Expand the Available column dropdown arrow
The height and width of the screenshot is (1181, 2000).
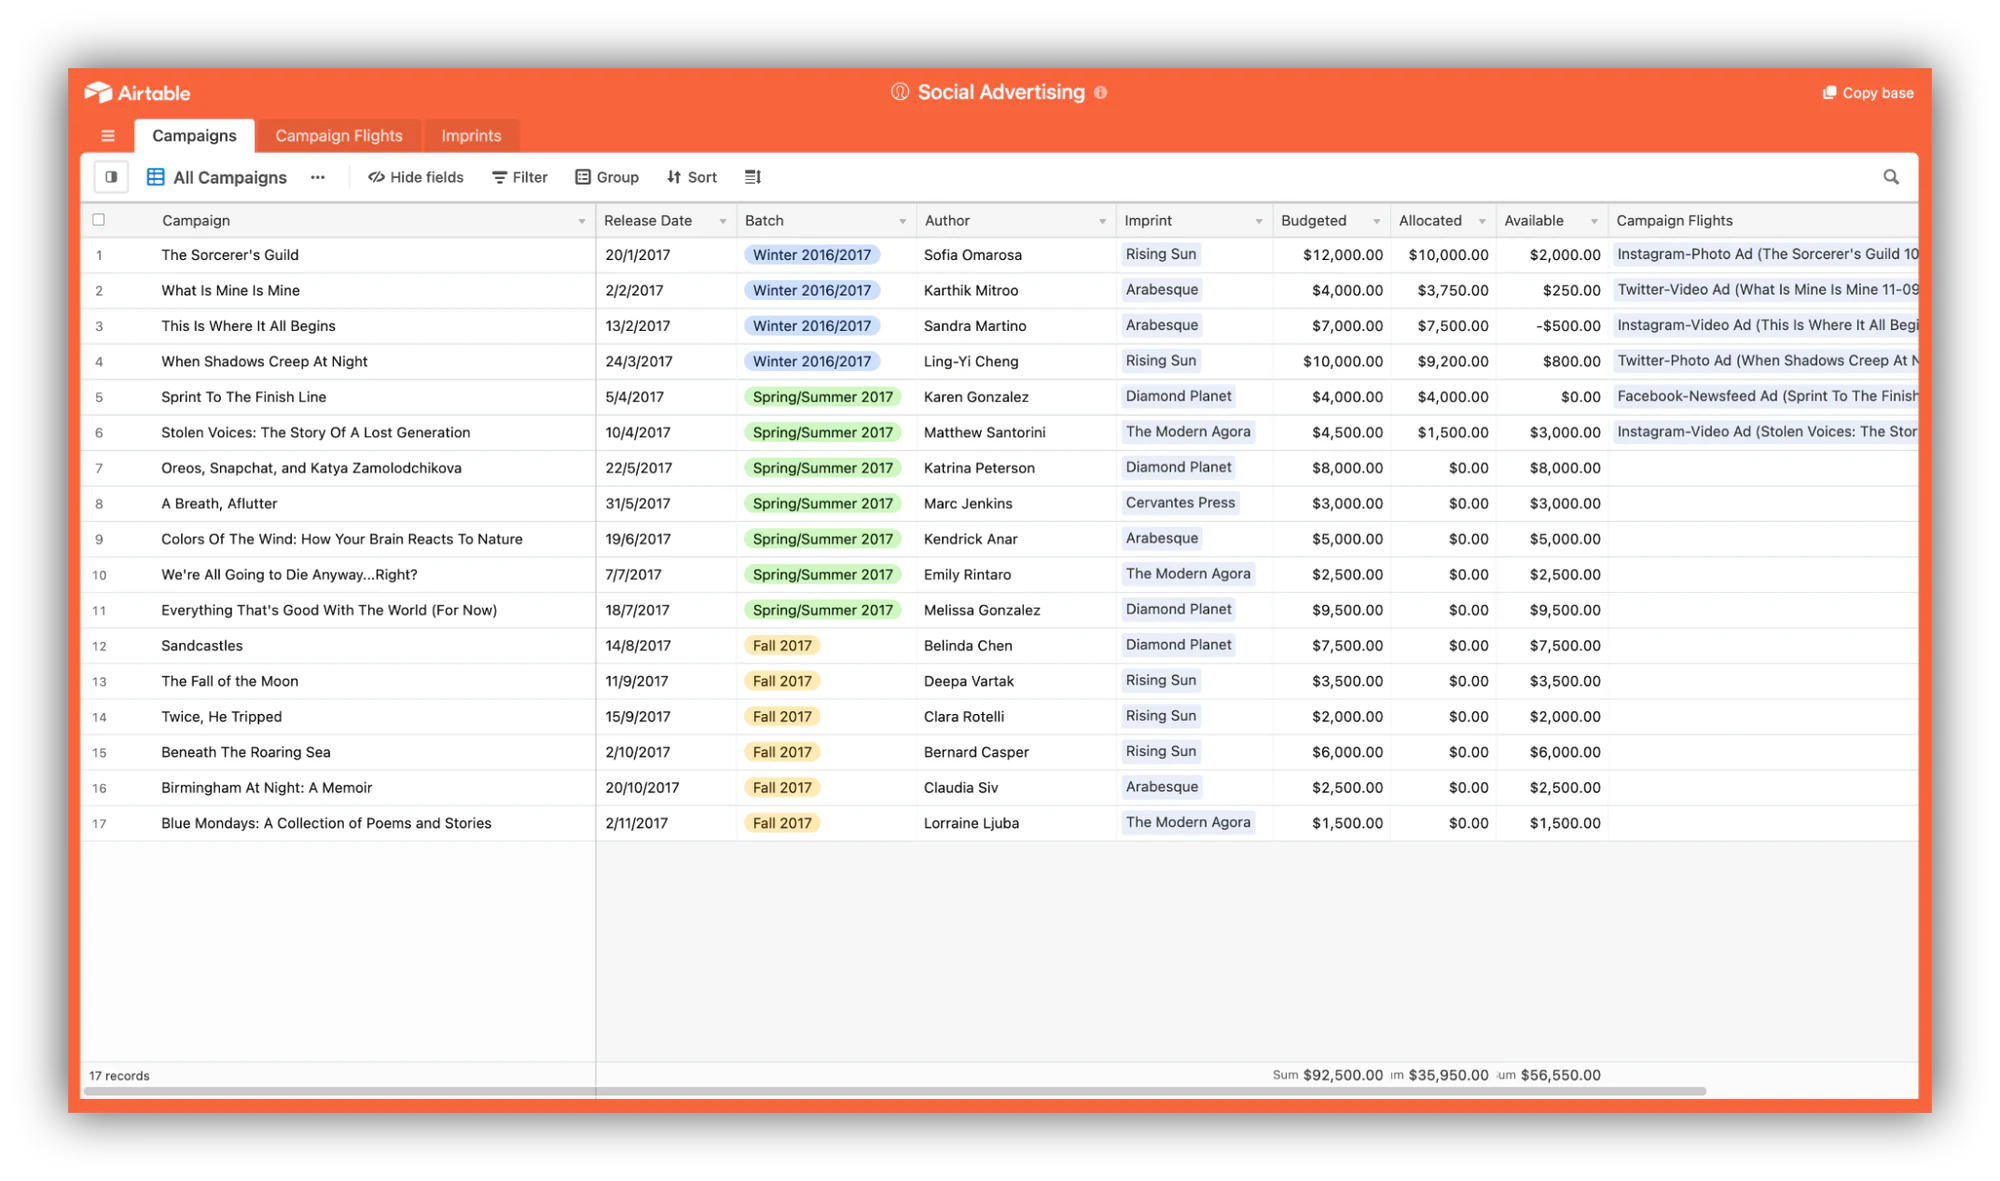pos(1594,221)
